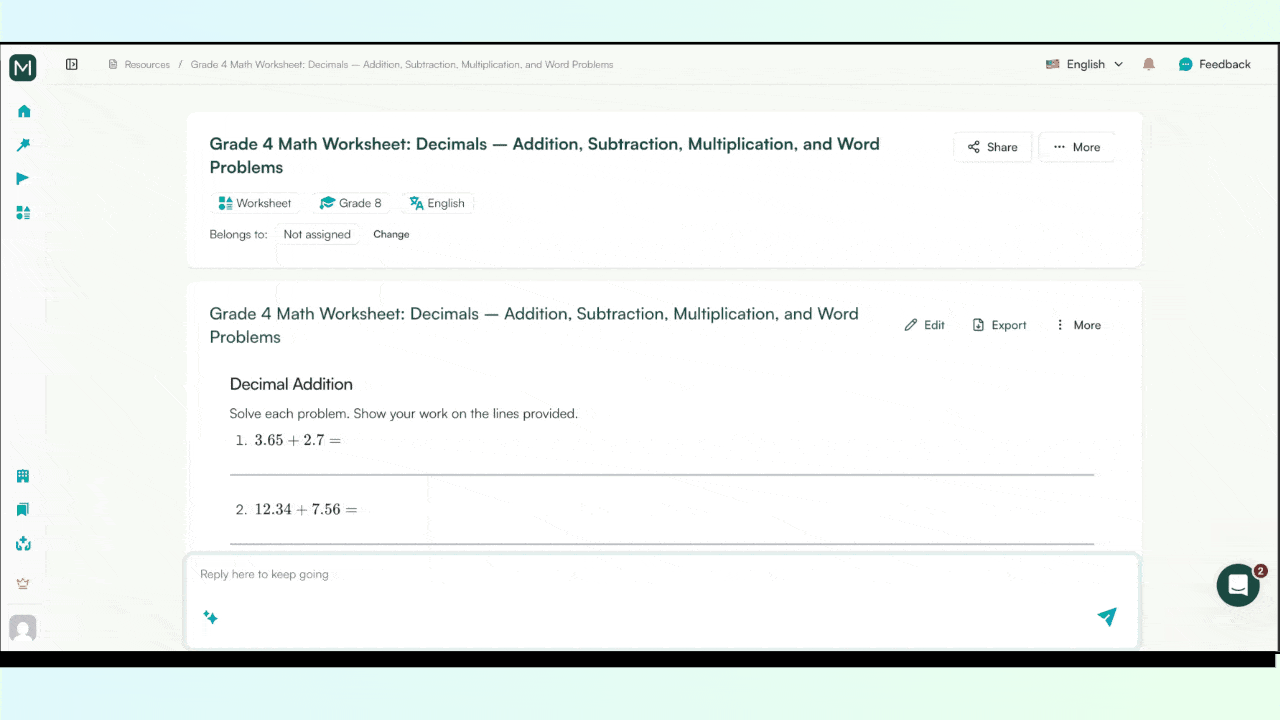Click 'Belongs to:' label

coord(238,234)
